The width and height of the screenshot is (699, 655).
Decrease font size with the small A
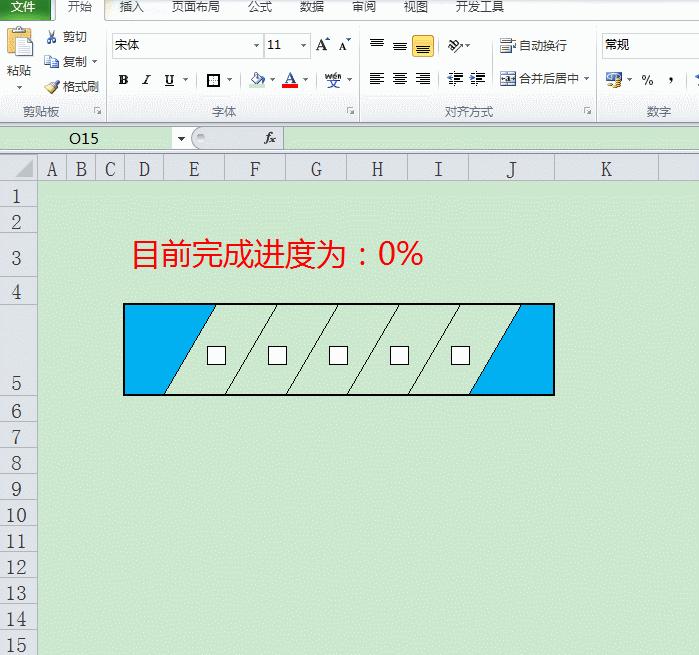point(344,45)
